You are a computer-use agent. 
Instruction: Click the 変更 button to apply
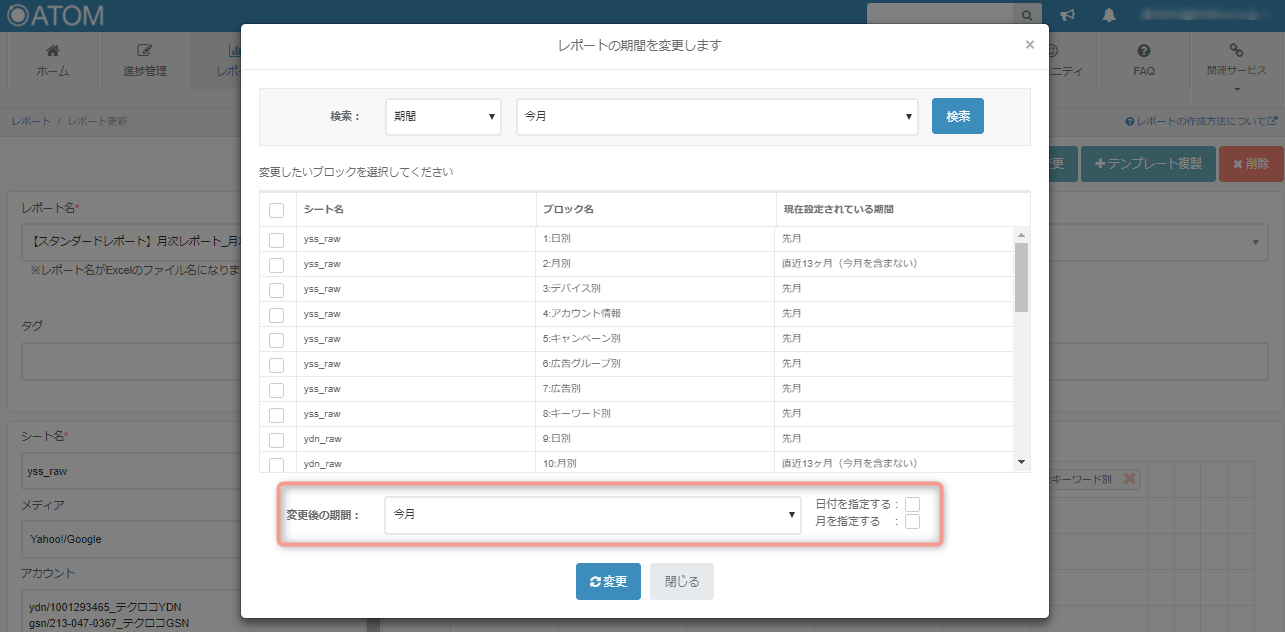click(608, 582)
